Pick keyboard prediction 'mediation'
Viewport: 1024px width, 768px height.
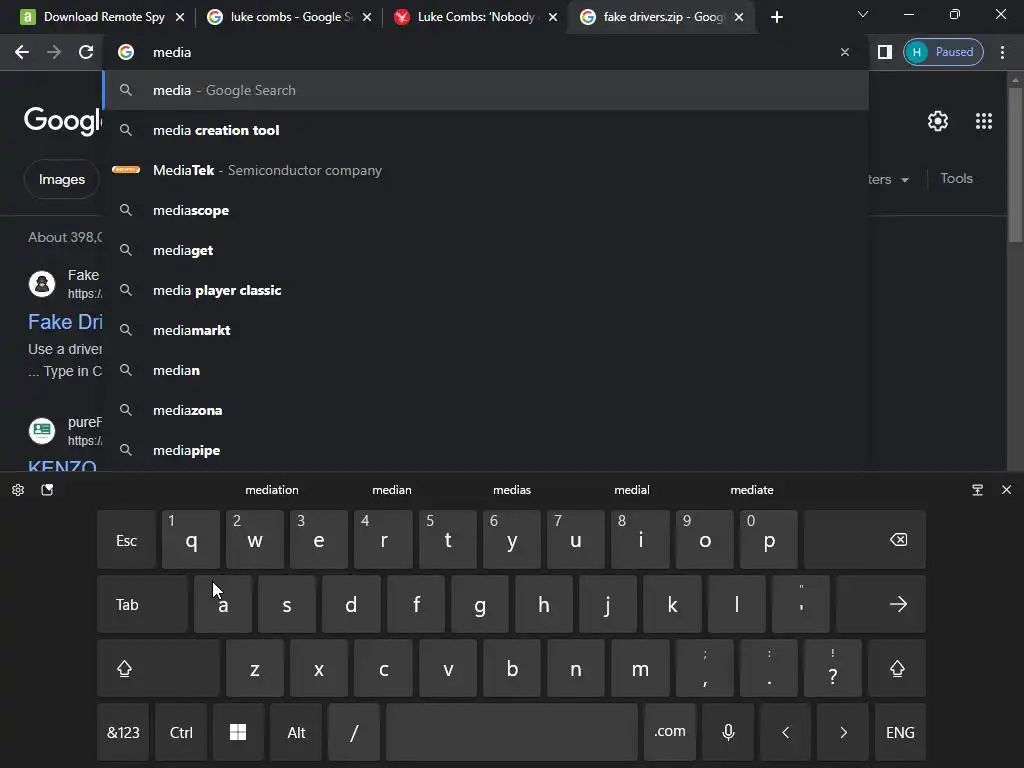tap(272, 490)
